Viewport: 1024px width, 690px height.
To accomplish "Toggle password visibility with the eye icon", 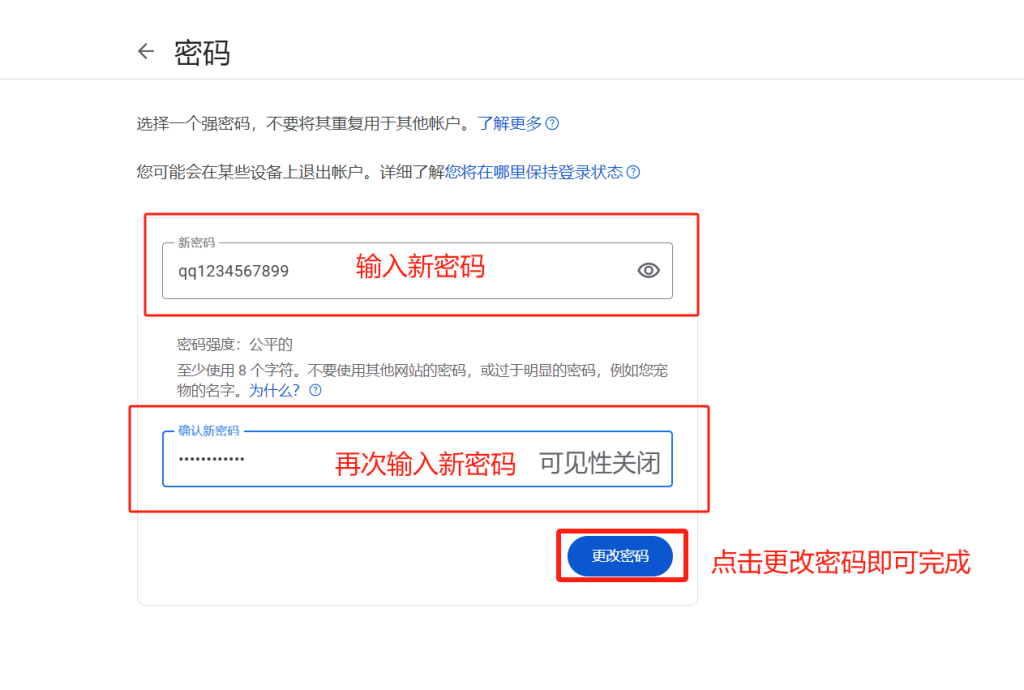I will [x=648, y=270].
